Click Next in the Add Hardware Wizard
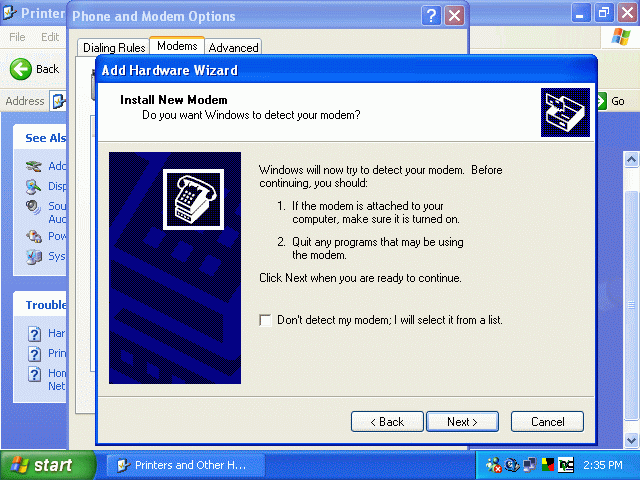The height and width of the screenshot is (480, 640). 462,422
